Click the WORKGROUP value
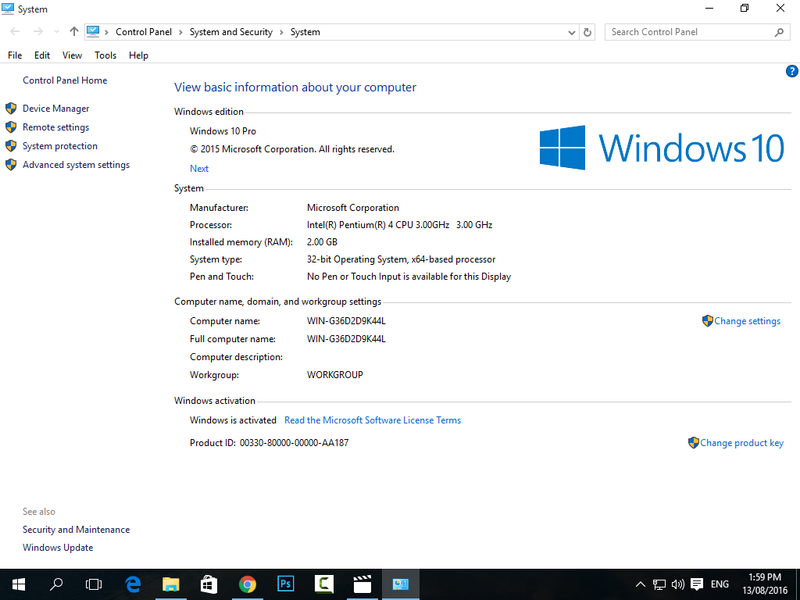The image size is (800, 600). coord(335,374)
